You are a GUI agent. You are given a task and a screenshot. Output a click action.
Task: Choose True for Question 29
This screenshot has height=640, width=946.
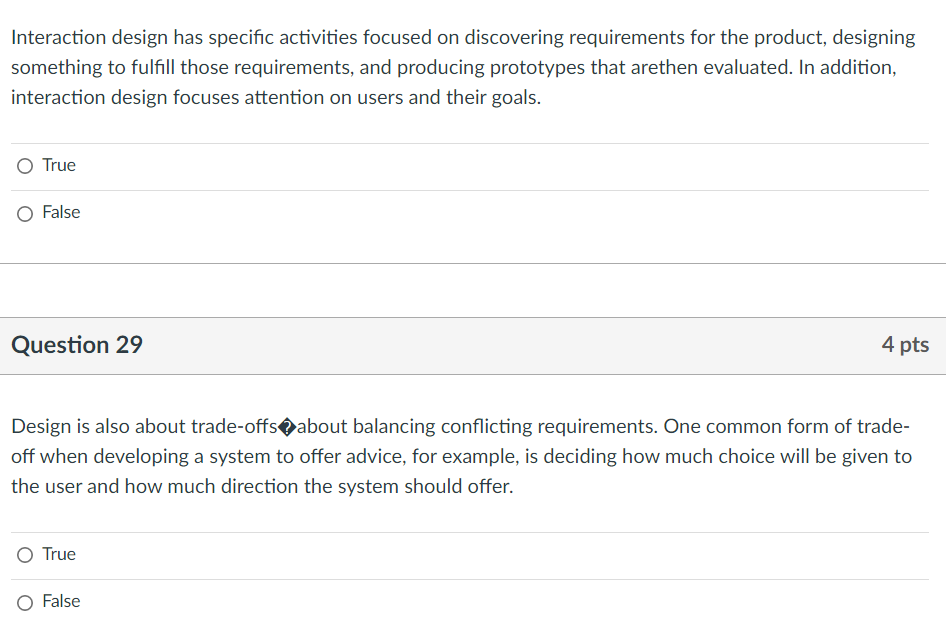(24, 554)
